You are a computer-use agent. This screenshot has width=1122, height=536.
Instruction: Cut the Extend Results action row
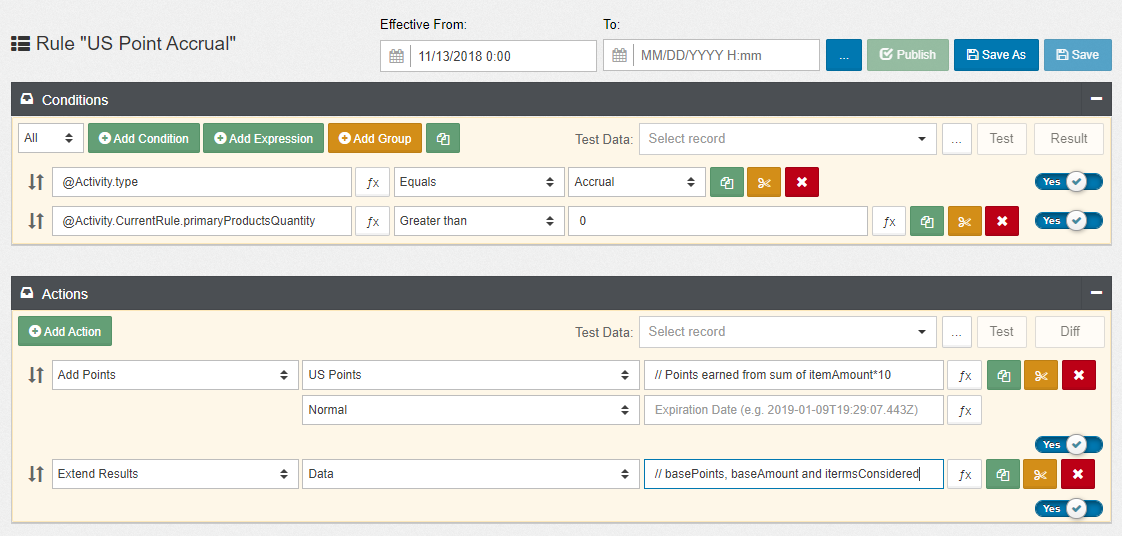coord(1041,474)
